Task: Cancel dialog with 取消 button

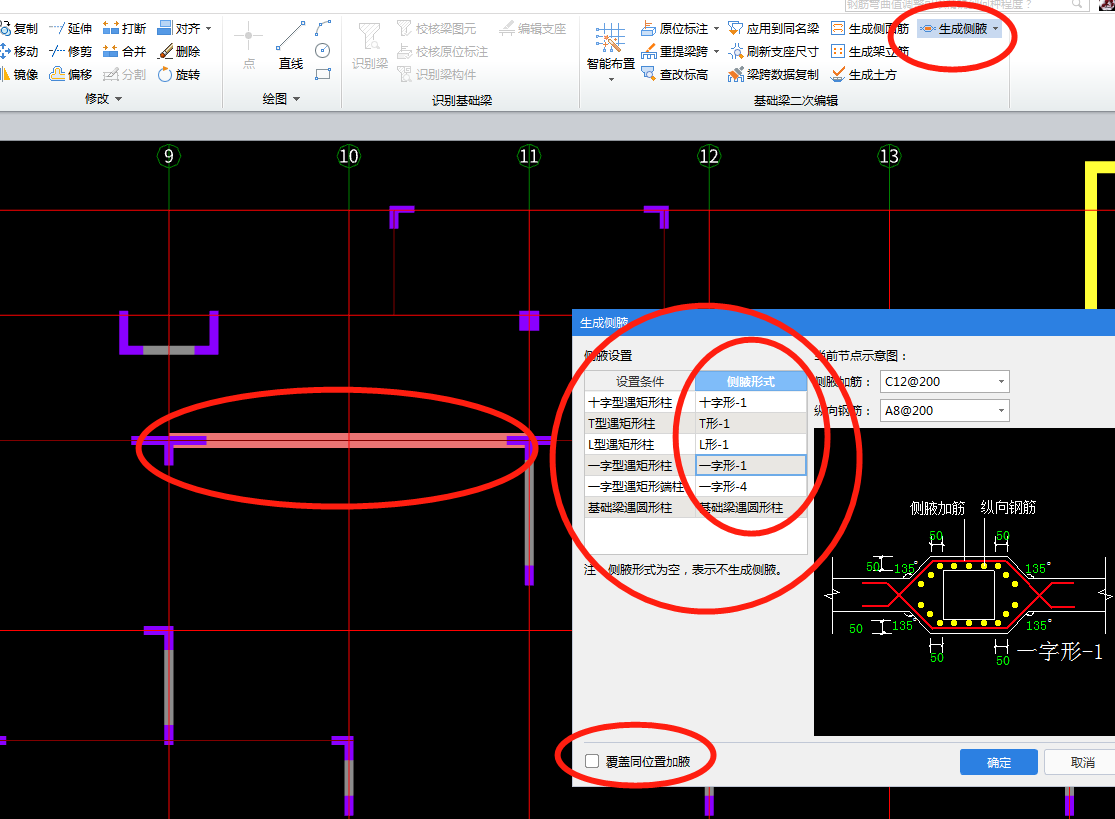Action: [1082, 762]
